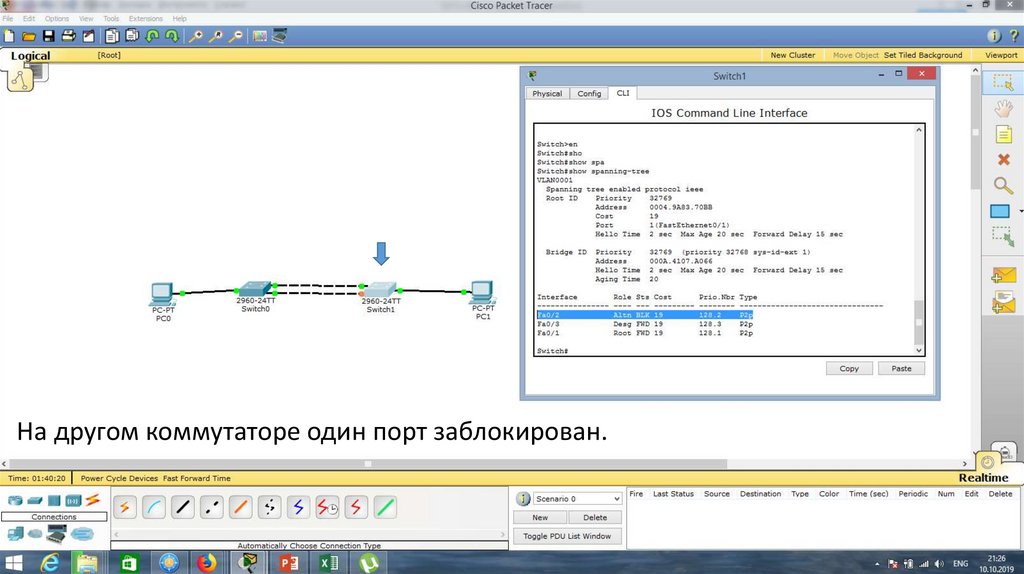Screen dimensions: 1024x574
Task: Open the Windows Start button
Action: (13, 562)
